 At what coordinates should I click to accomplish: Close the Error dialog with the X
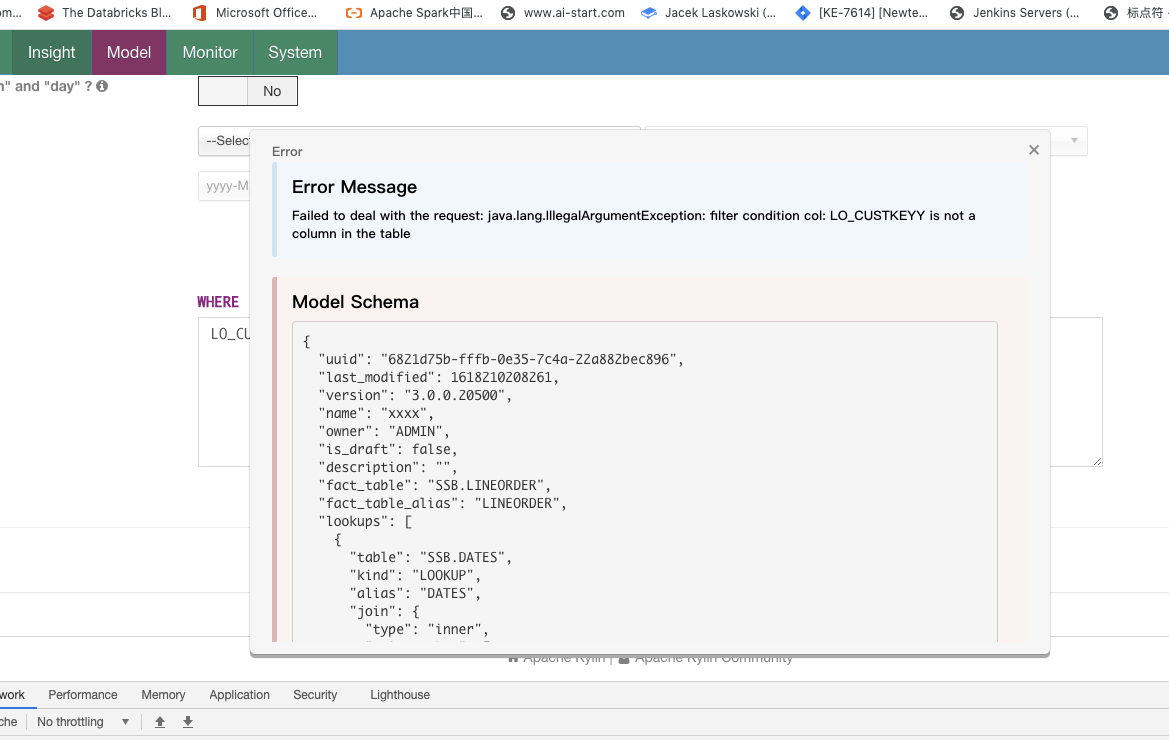pos(1033,150)
